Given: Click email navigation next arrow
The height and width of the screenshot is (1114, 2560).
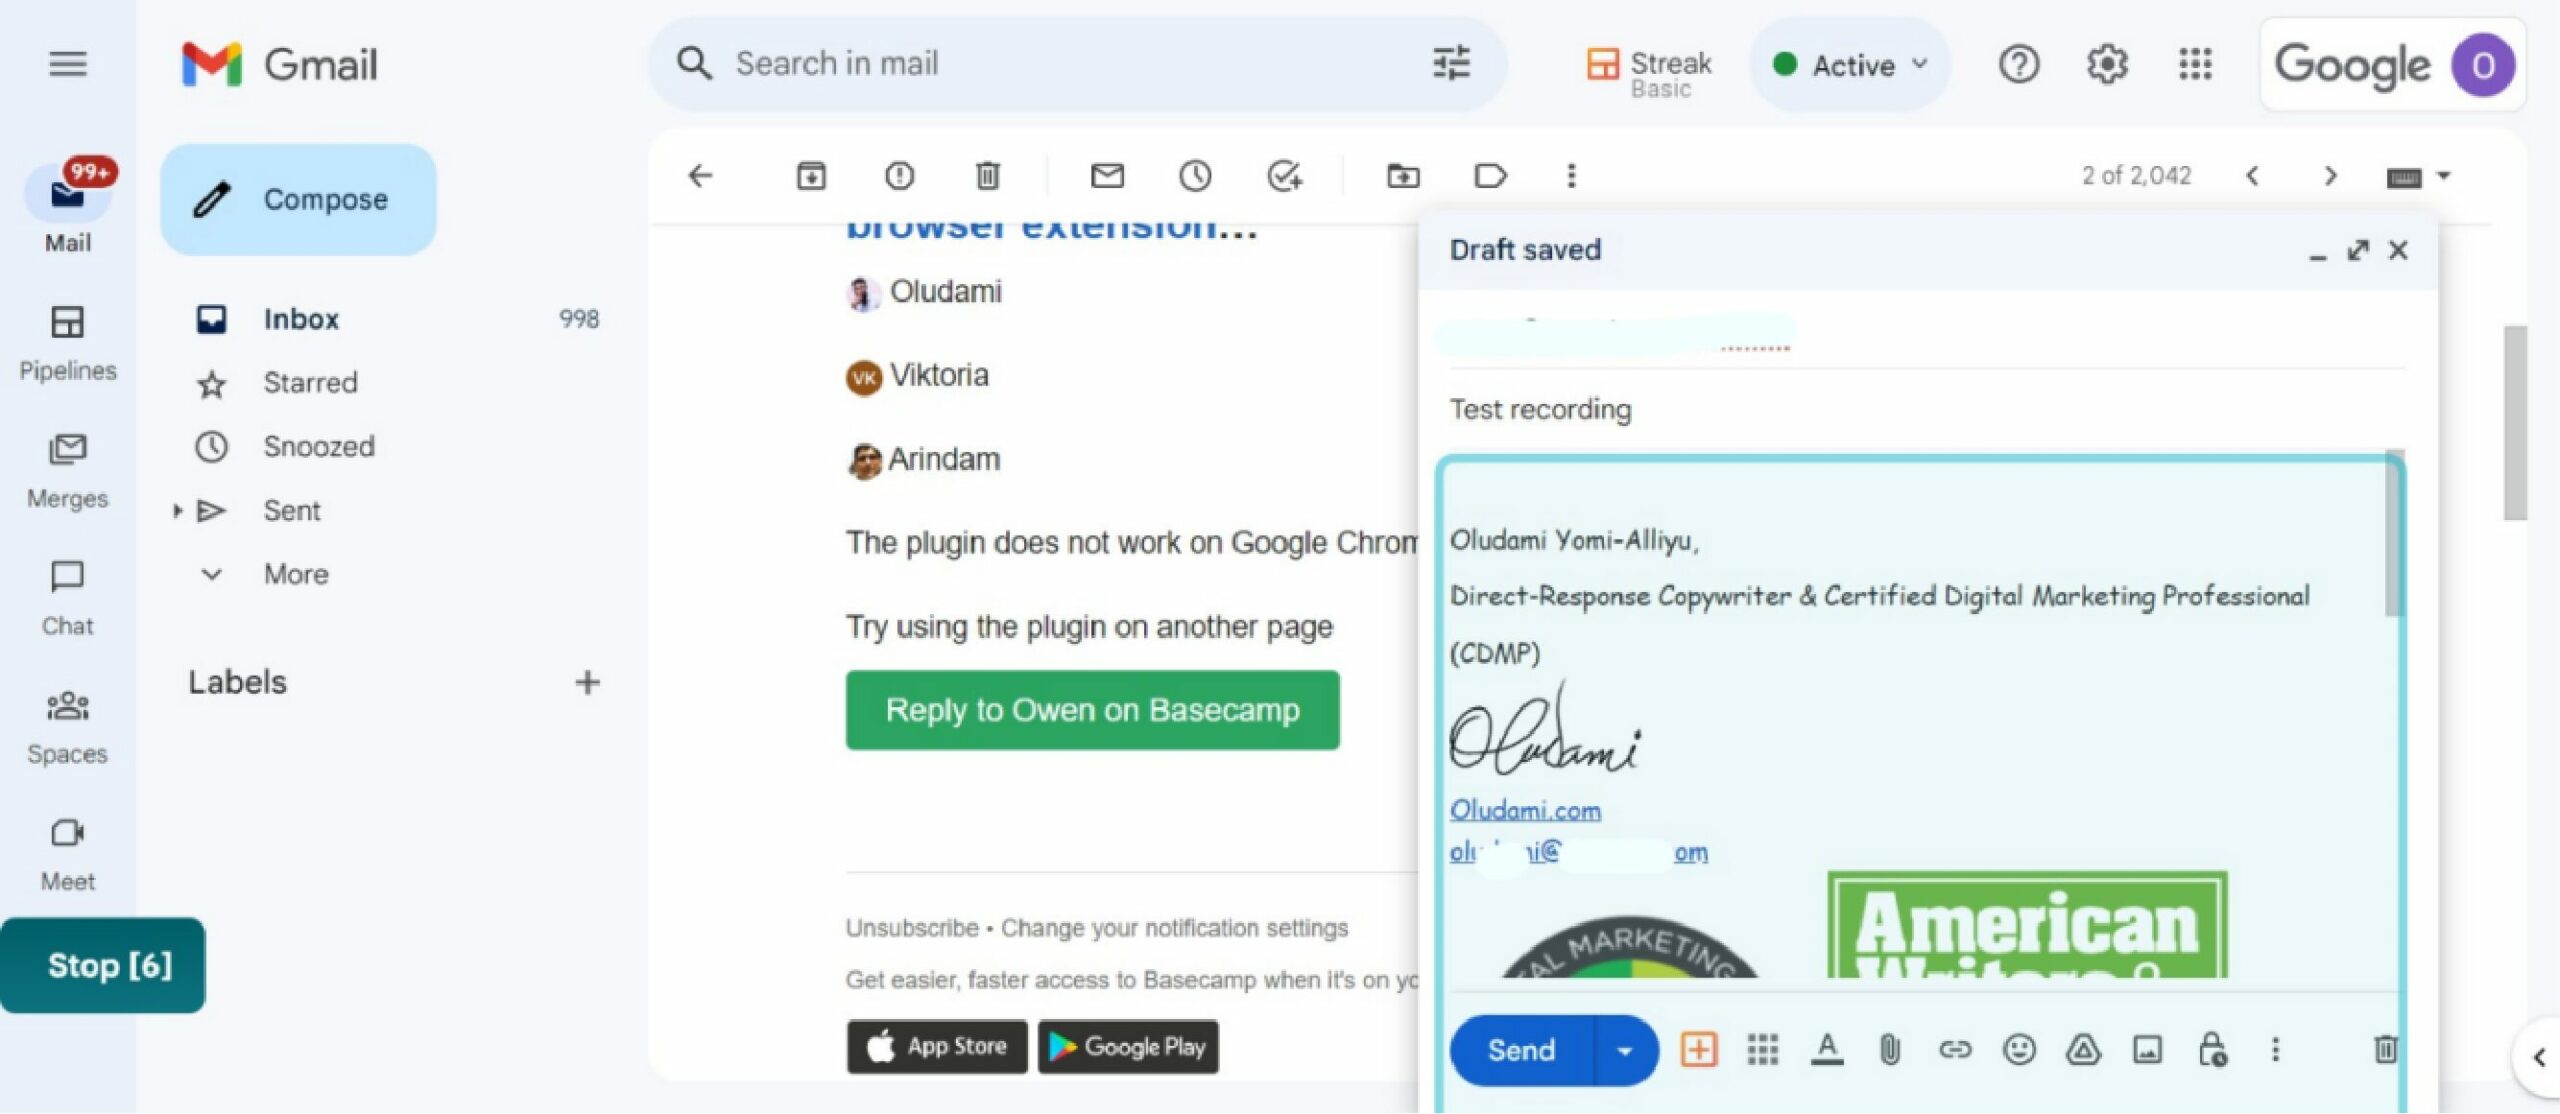Looking at the screenshot, I should tap(2325, 175).
